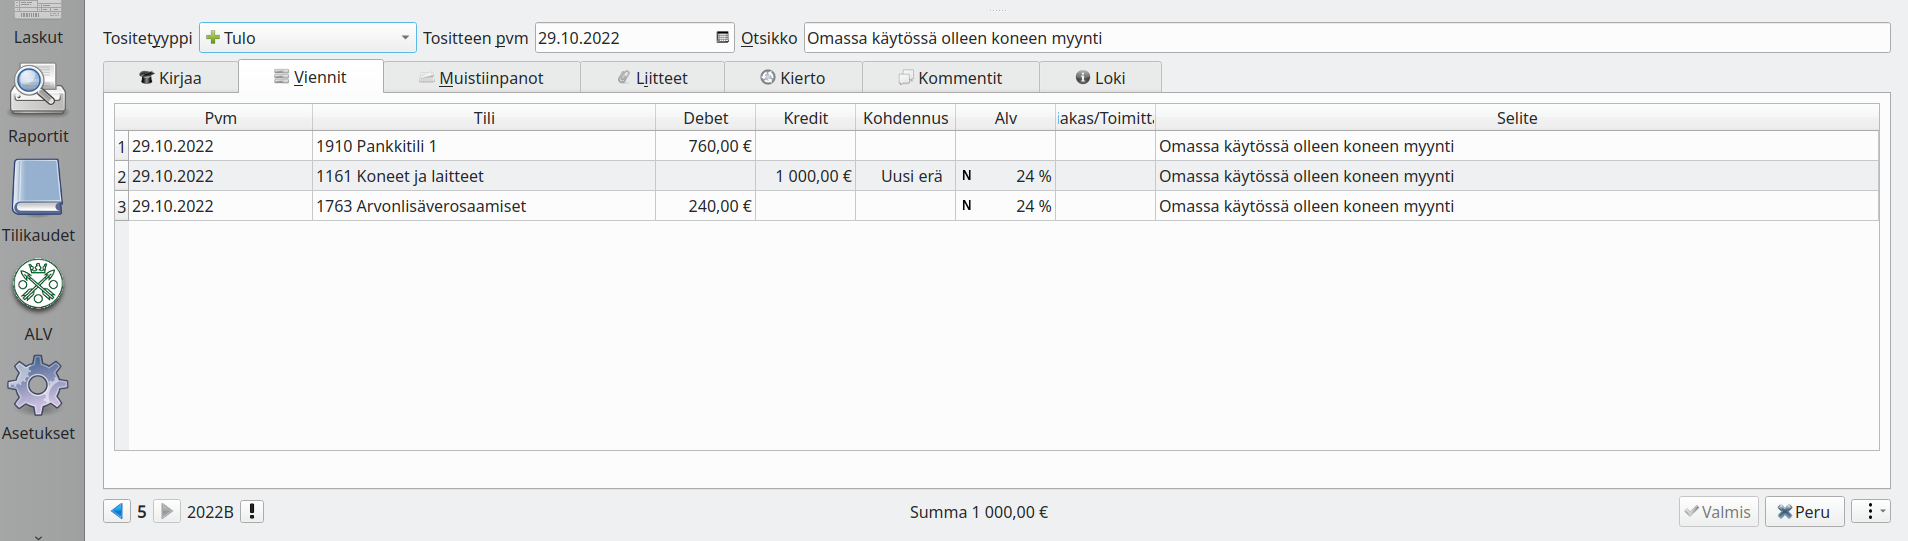Click the Selite column header

pos(1517,118)
